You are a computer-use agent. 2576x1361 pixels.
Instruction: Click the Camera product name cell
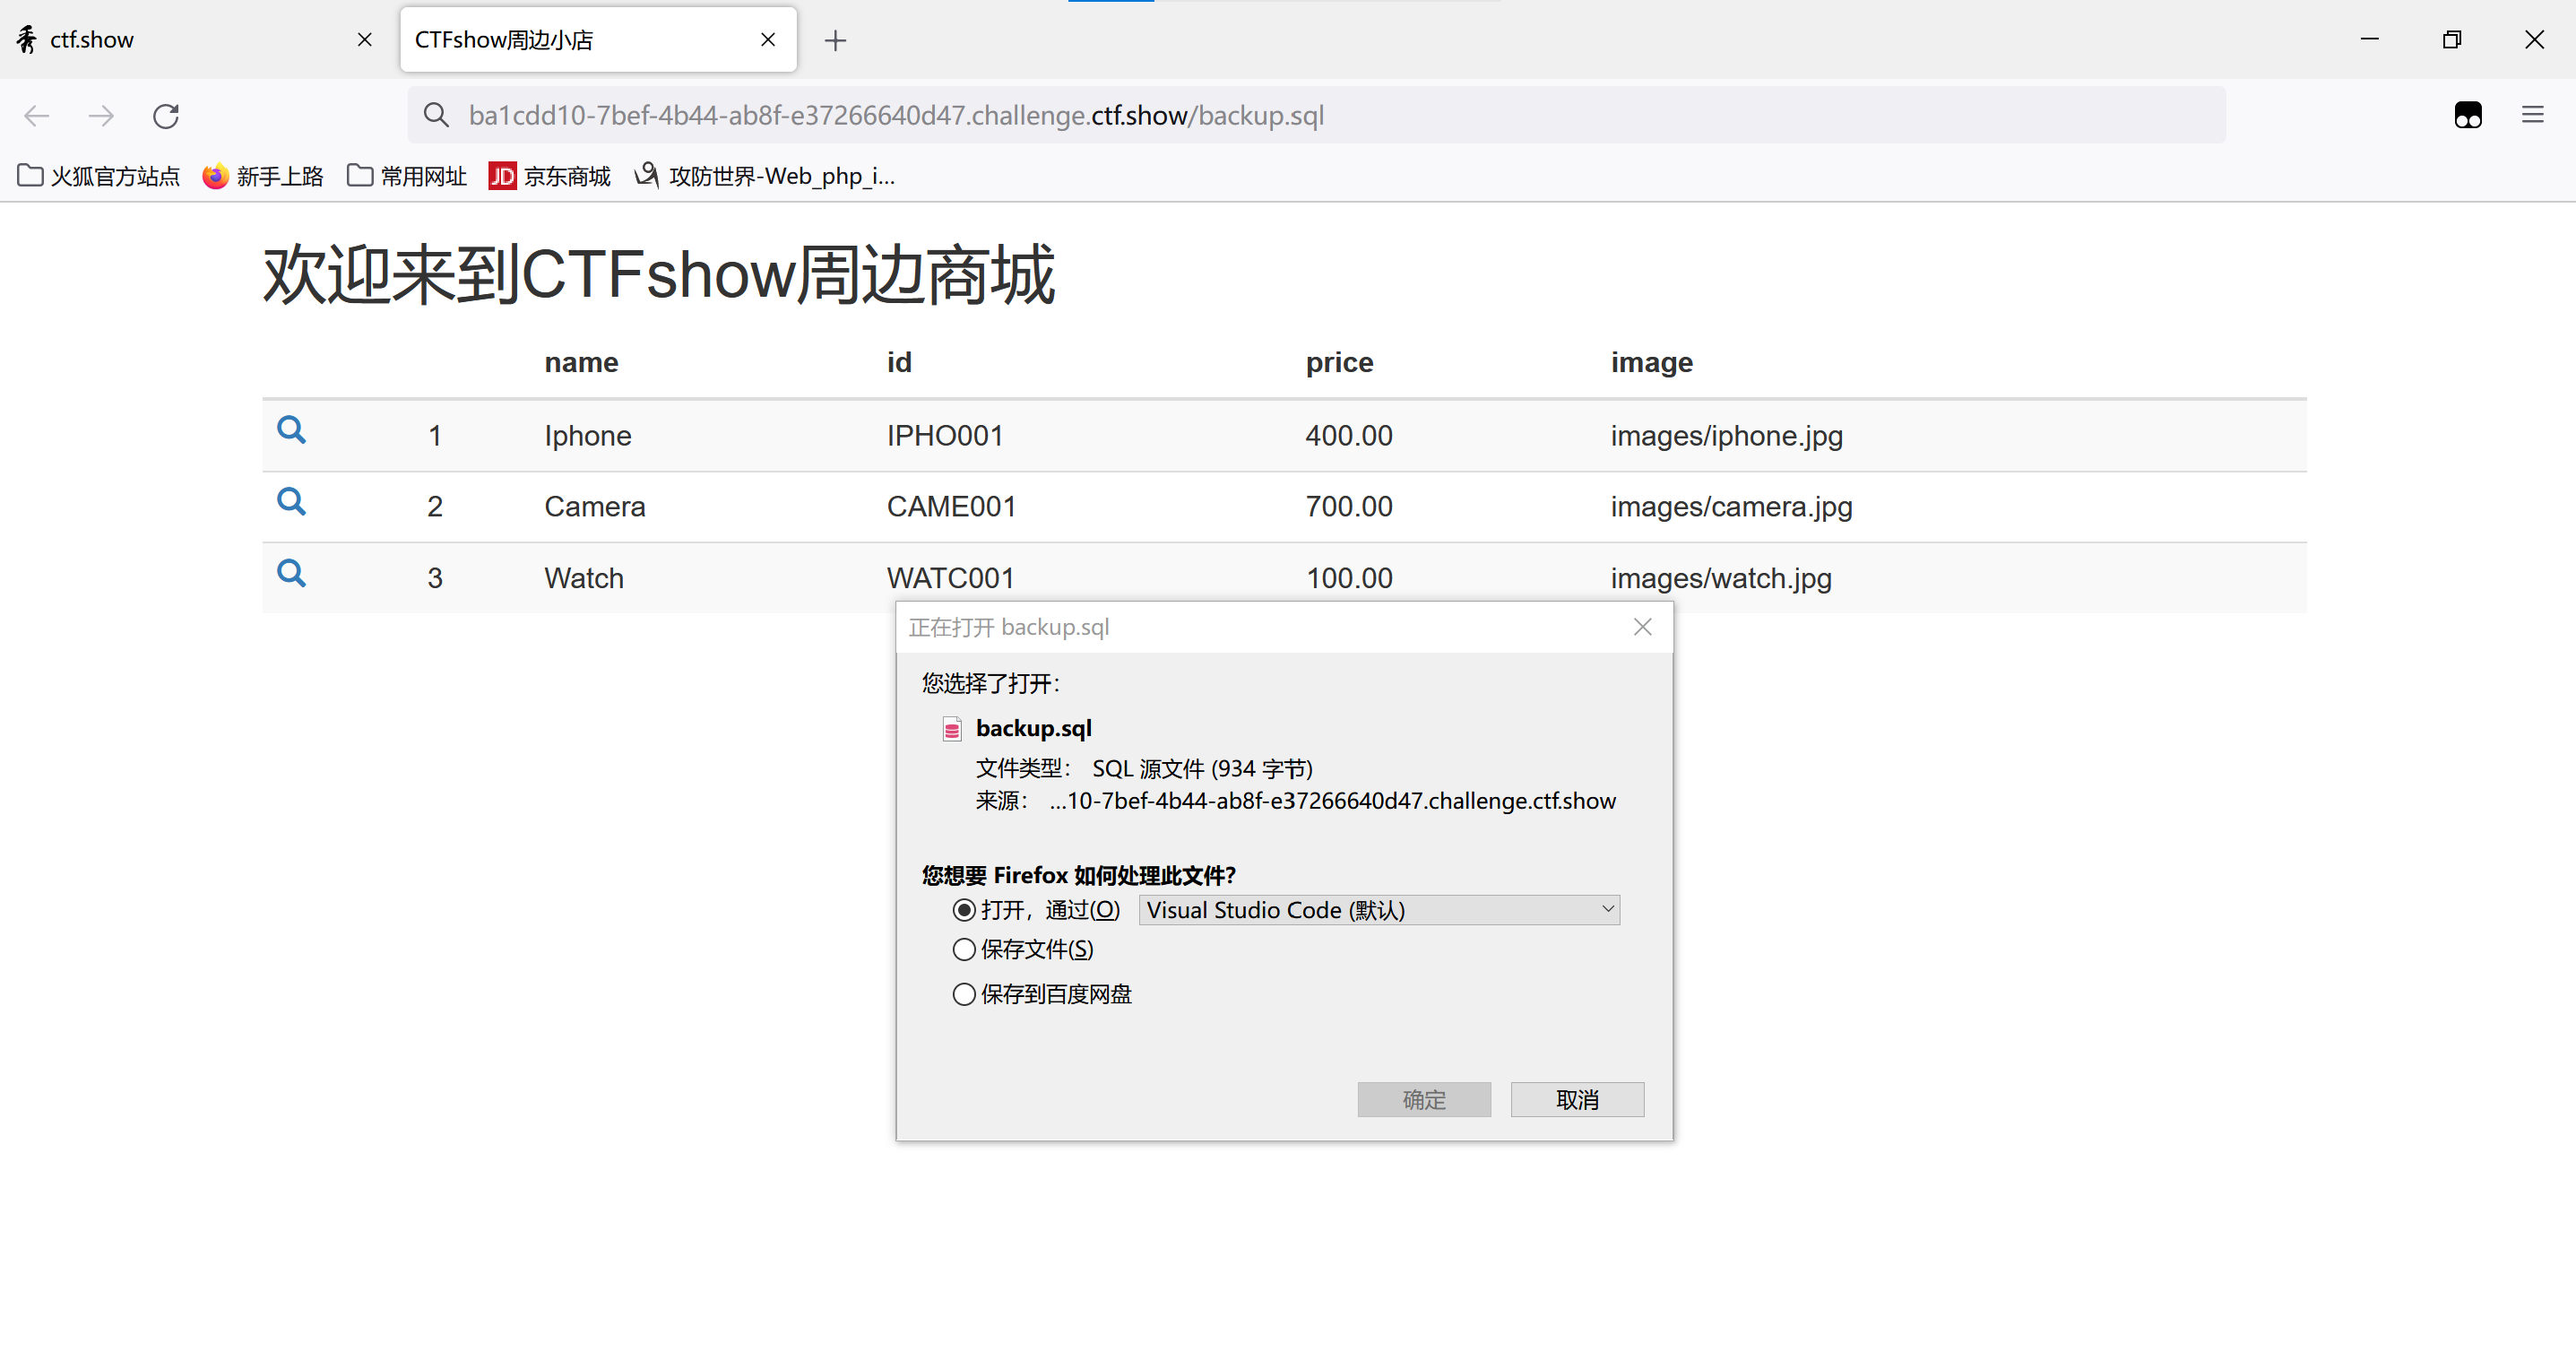595,507
